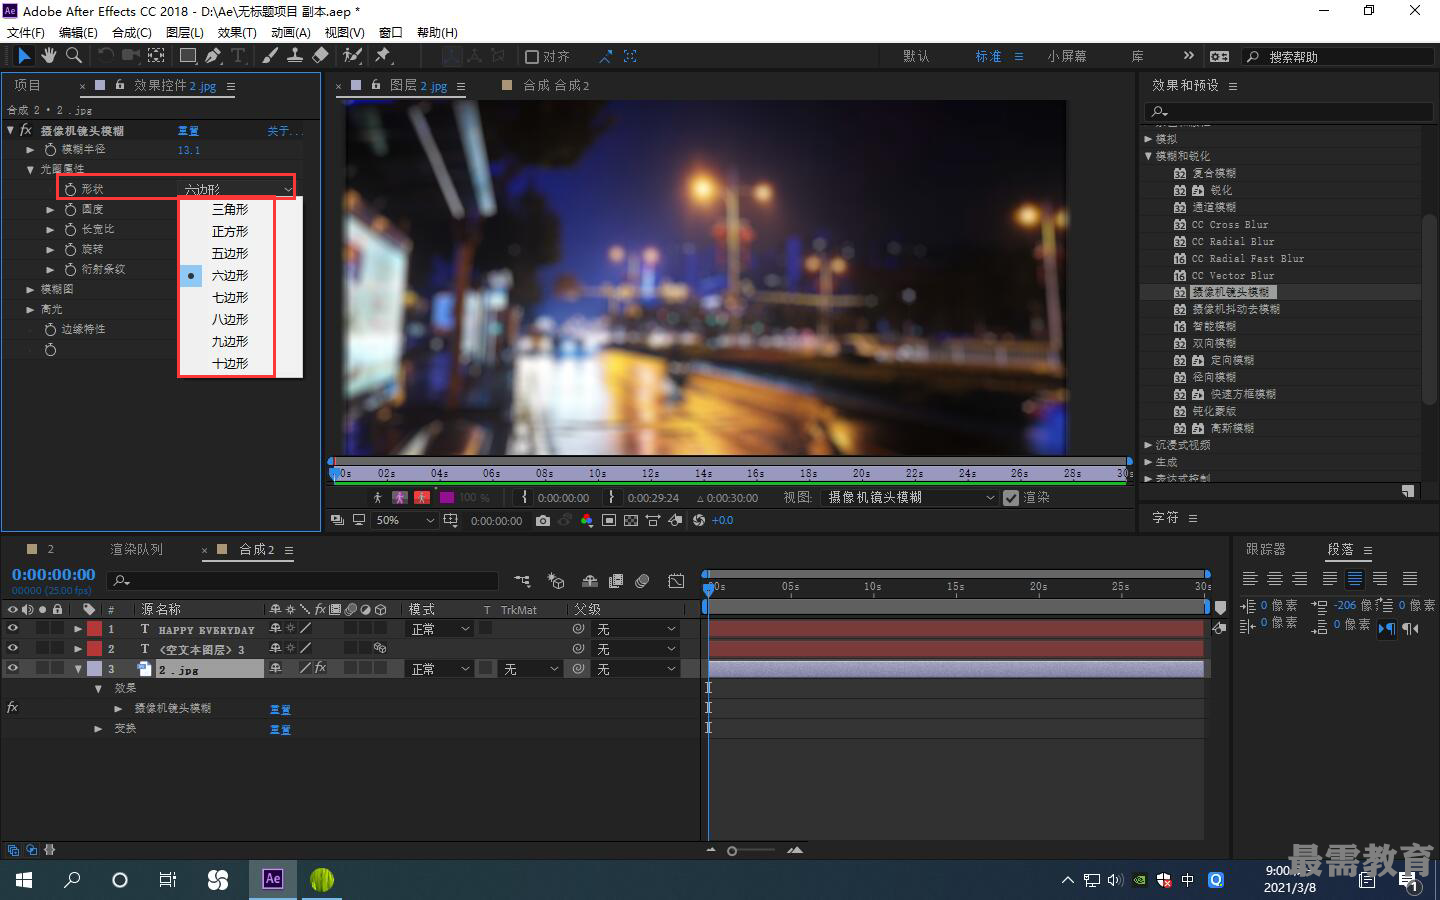Switch to the 小屏幕 workspace
The width and height of the screenshot is (1440, 900).
pos(1067,57)
